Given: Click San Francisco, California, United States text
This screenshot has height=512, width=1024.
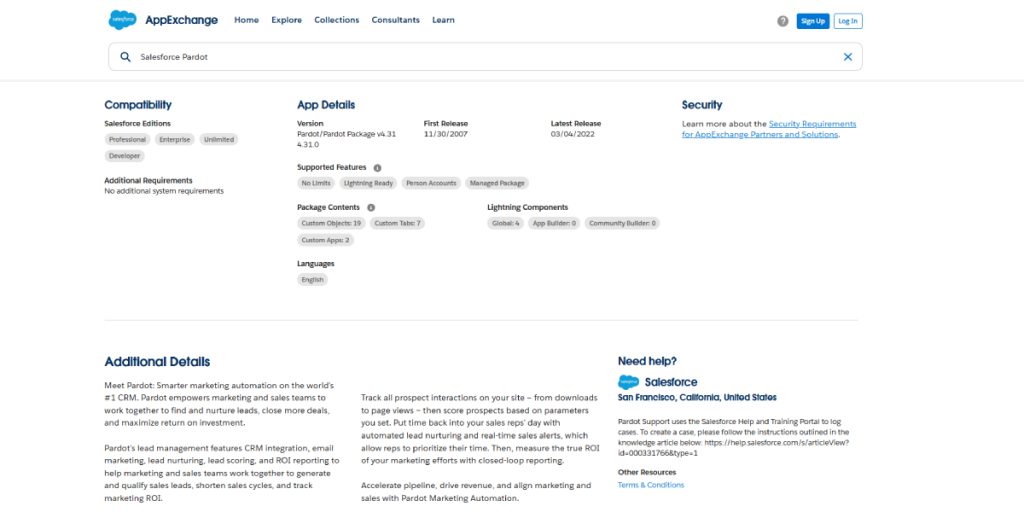Looking at the screenshot, I should [697, 397].
